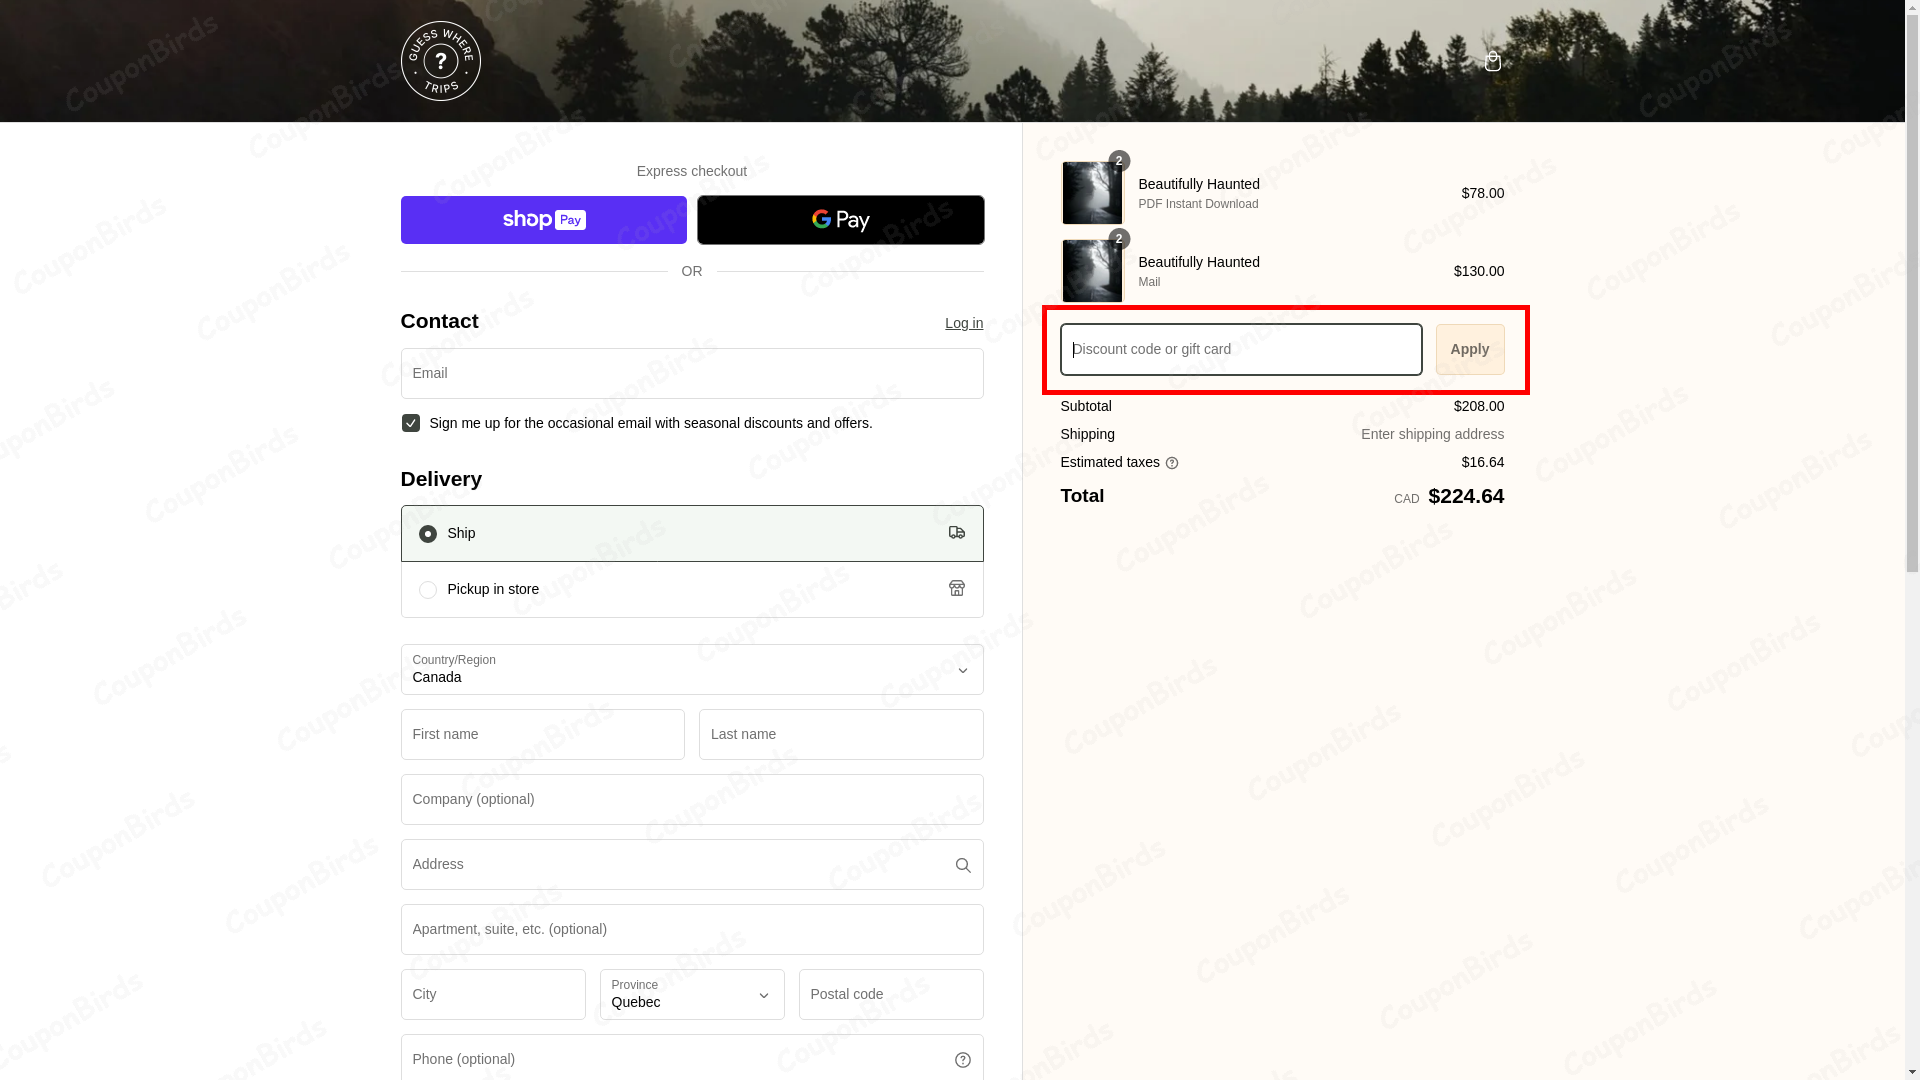Click the Apply discount button

(1469, 349)
